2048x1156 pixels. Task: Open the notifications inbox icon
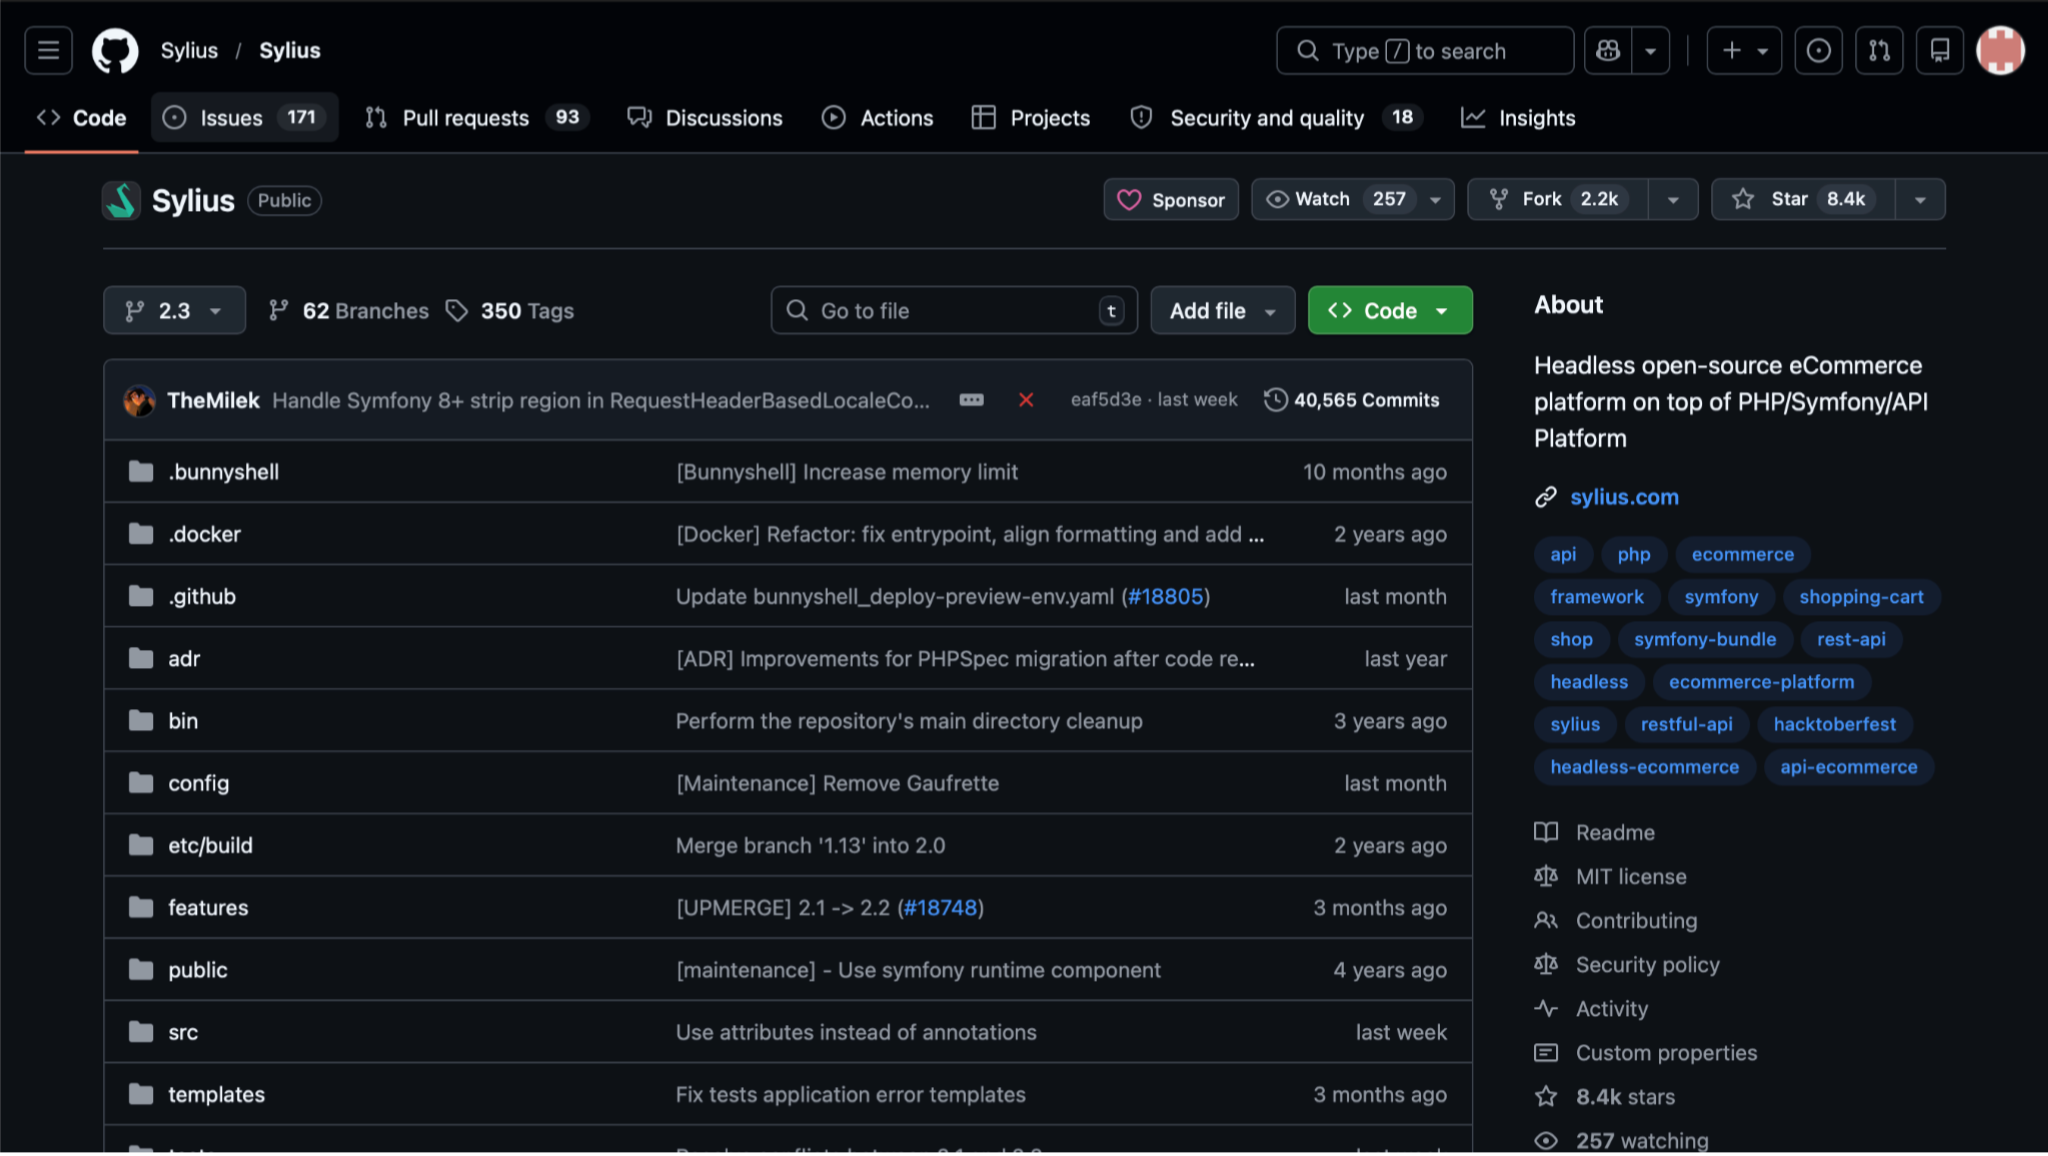click(1940, 50)
